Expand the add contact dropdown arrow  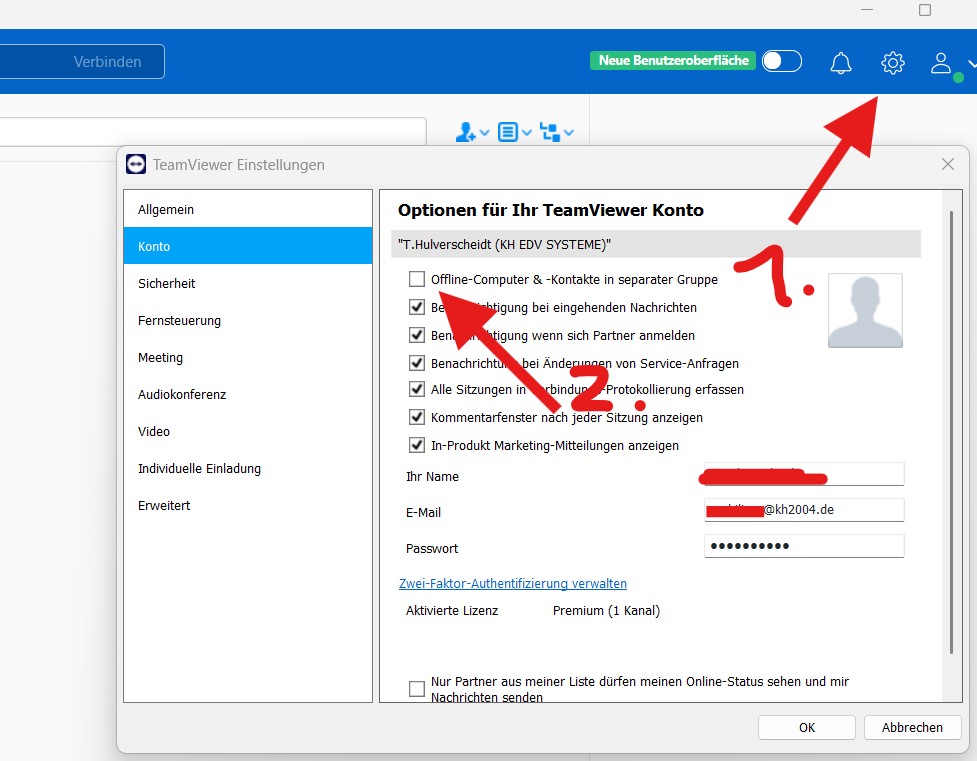pyautogui.click(x=485, y=132)
